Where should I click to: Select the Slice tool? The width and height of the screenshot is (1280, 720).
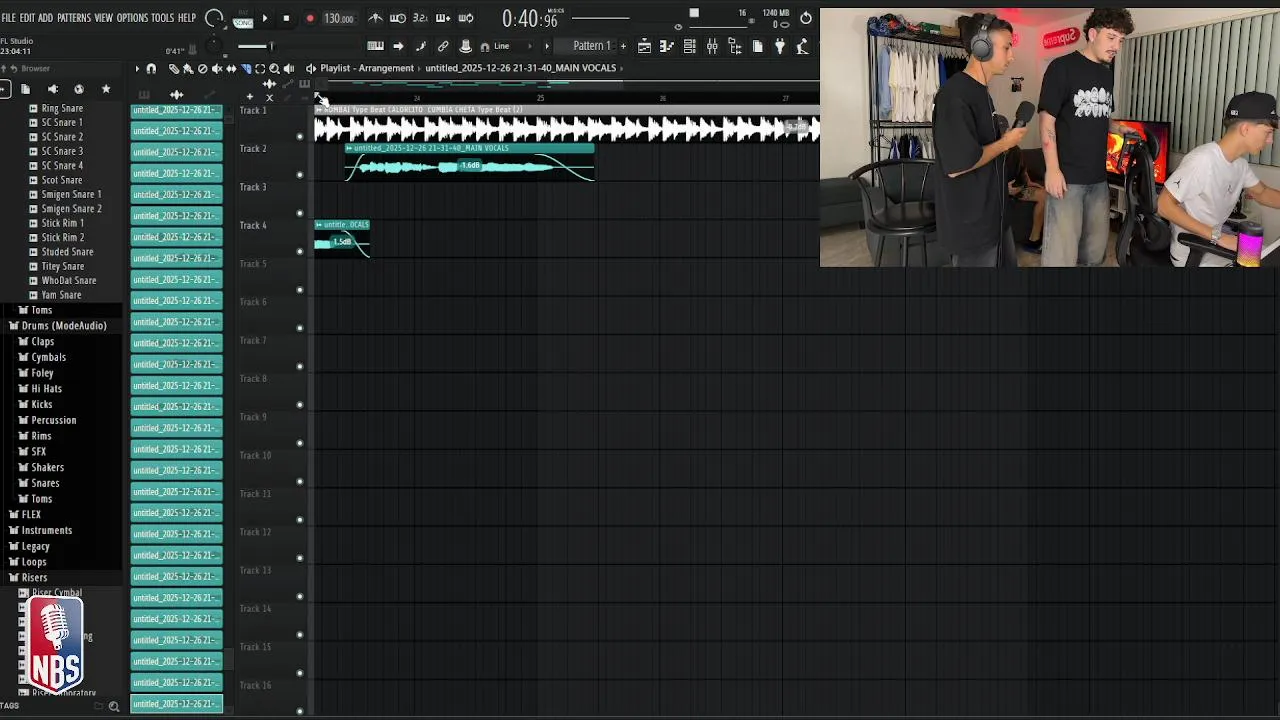click(245, 68)
